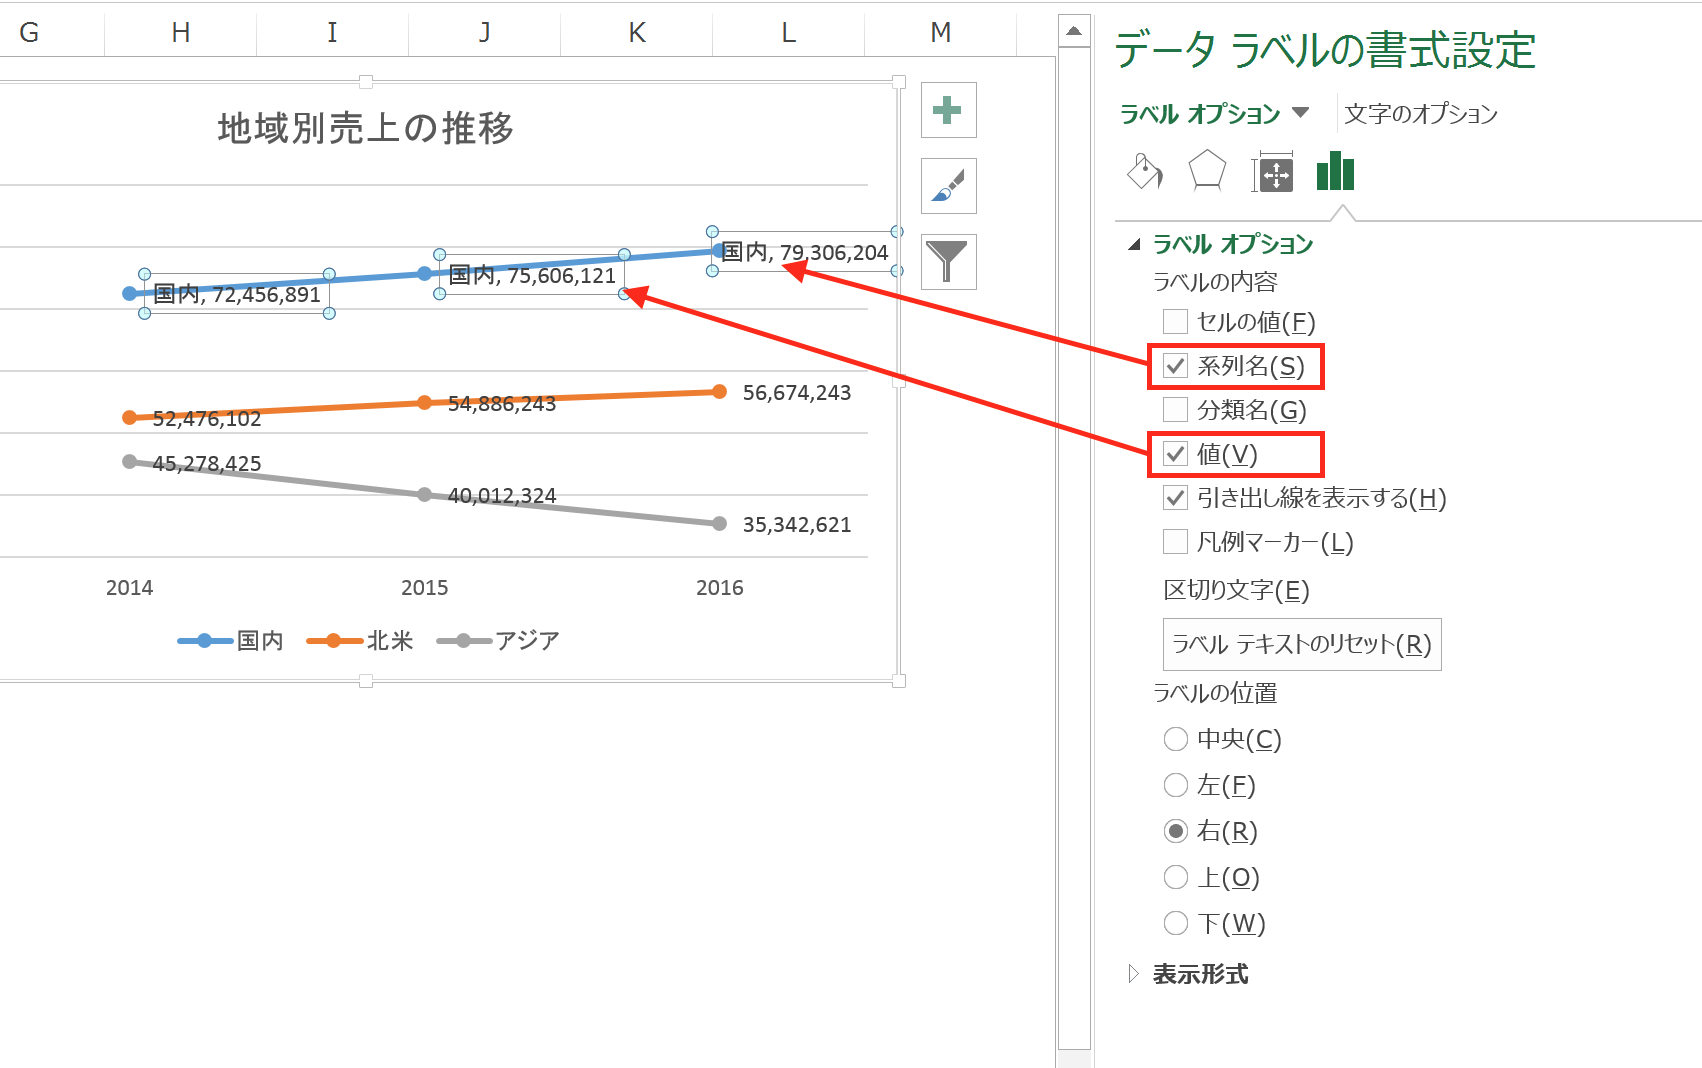
Task: Toggle the セルの値(F) checkbox
Action: pyautogui.click(x=1175, y=322)
